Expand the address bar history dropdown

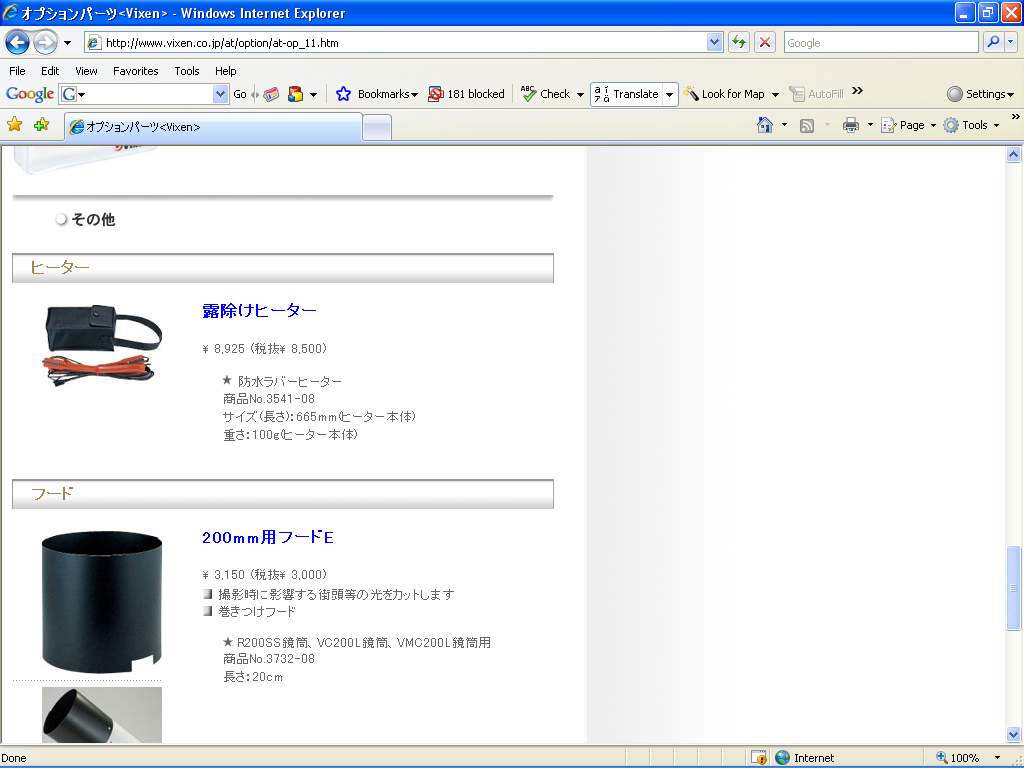coord(714,43)
